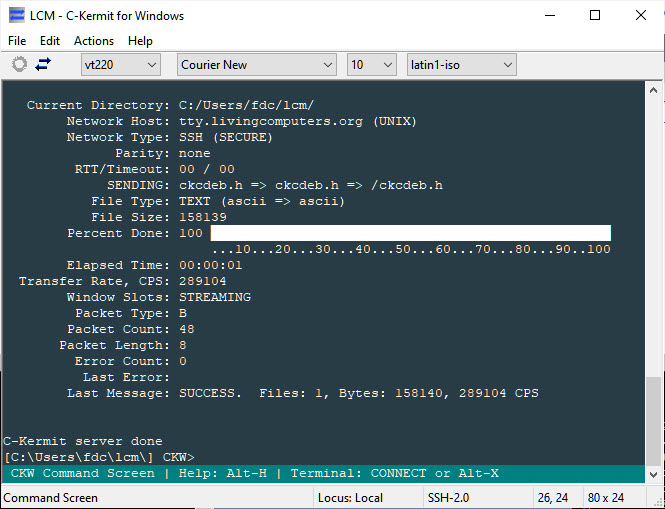This screenshot has height=509, width=665.
Task: Click the 'Command Screen' status bar entry
Action: point(50,498)
